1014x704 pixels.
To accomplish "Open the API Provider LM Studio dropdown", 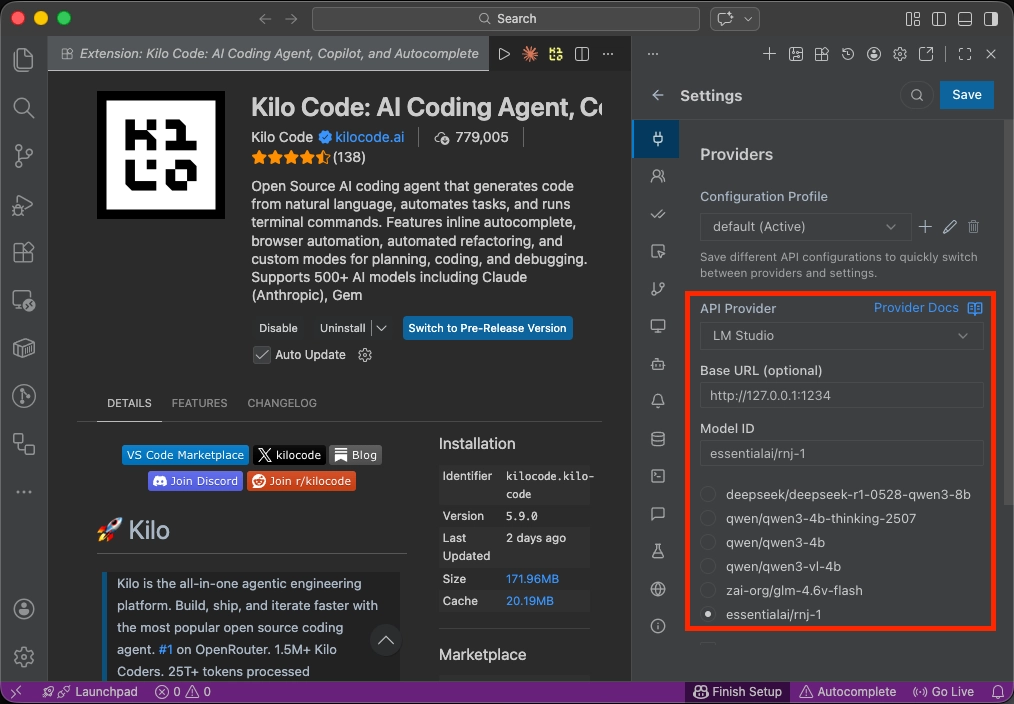I will 841,336.
